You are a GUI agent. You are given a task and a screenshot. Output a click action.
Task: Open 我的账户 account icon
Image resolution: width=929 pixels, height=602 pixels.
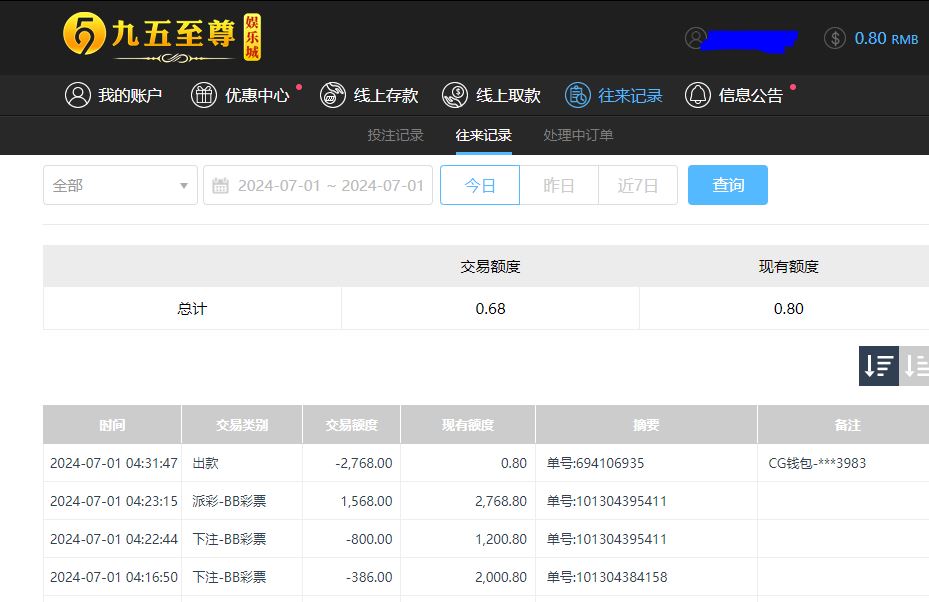tap(77, 95)
